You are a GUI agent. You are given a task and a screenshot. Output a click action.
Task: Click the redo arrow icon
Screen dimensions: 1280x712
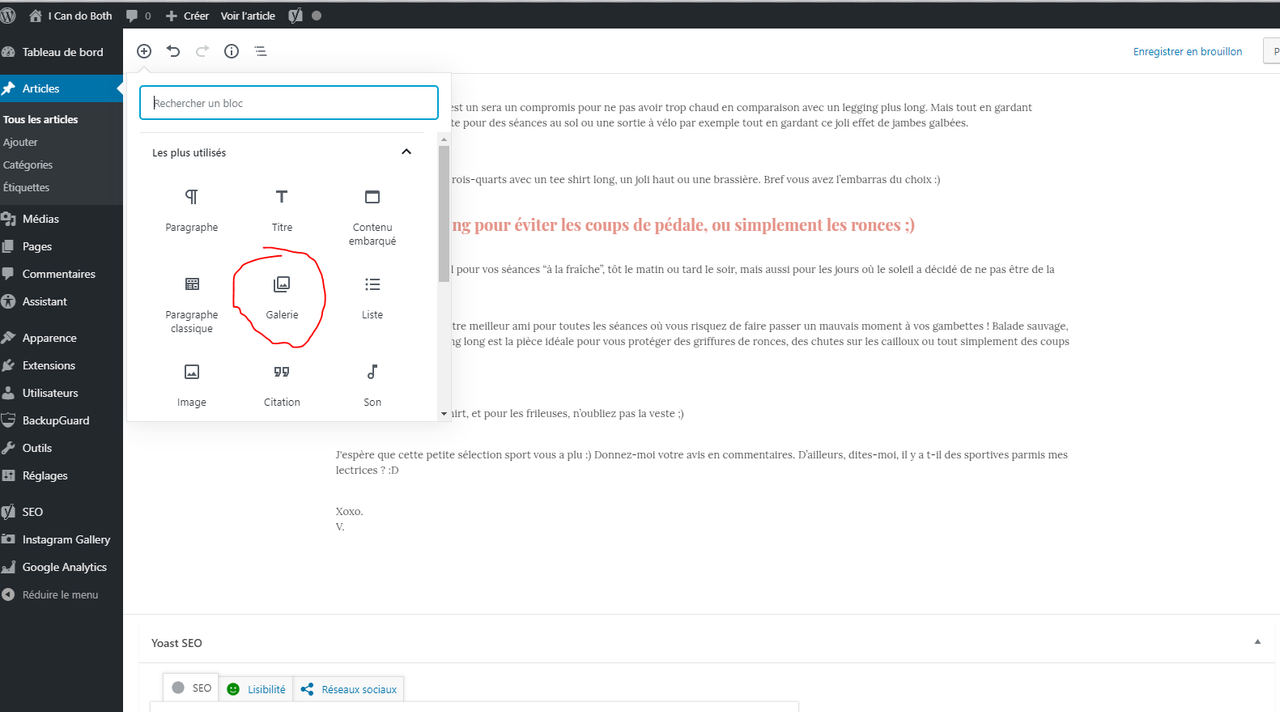click(202, 51)
